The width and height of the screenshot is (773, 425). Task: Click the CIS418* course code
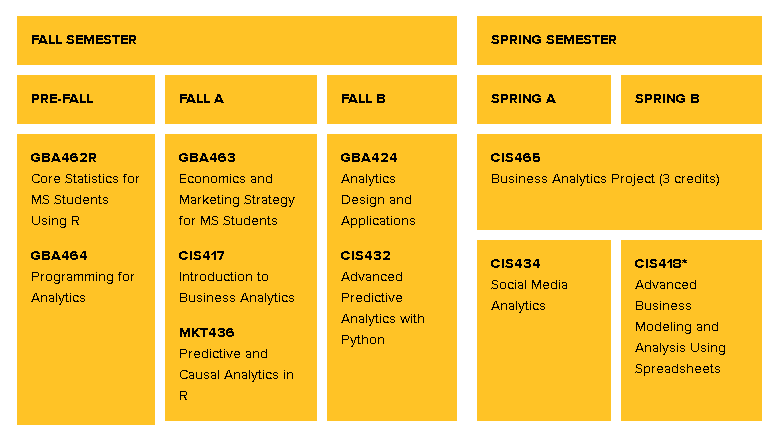[x=661, y=264]
